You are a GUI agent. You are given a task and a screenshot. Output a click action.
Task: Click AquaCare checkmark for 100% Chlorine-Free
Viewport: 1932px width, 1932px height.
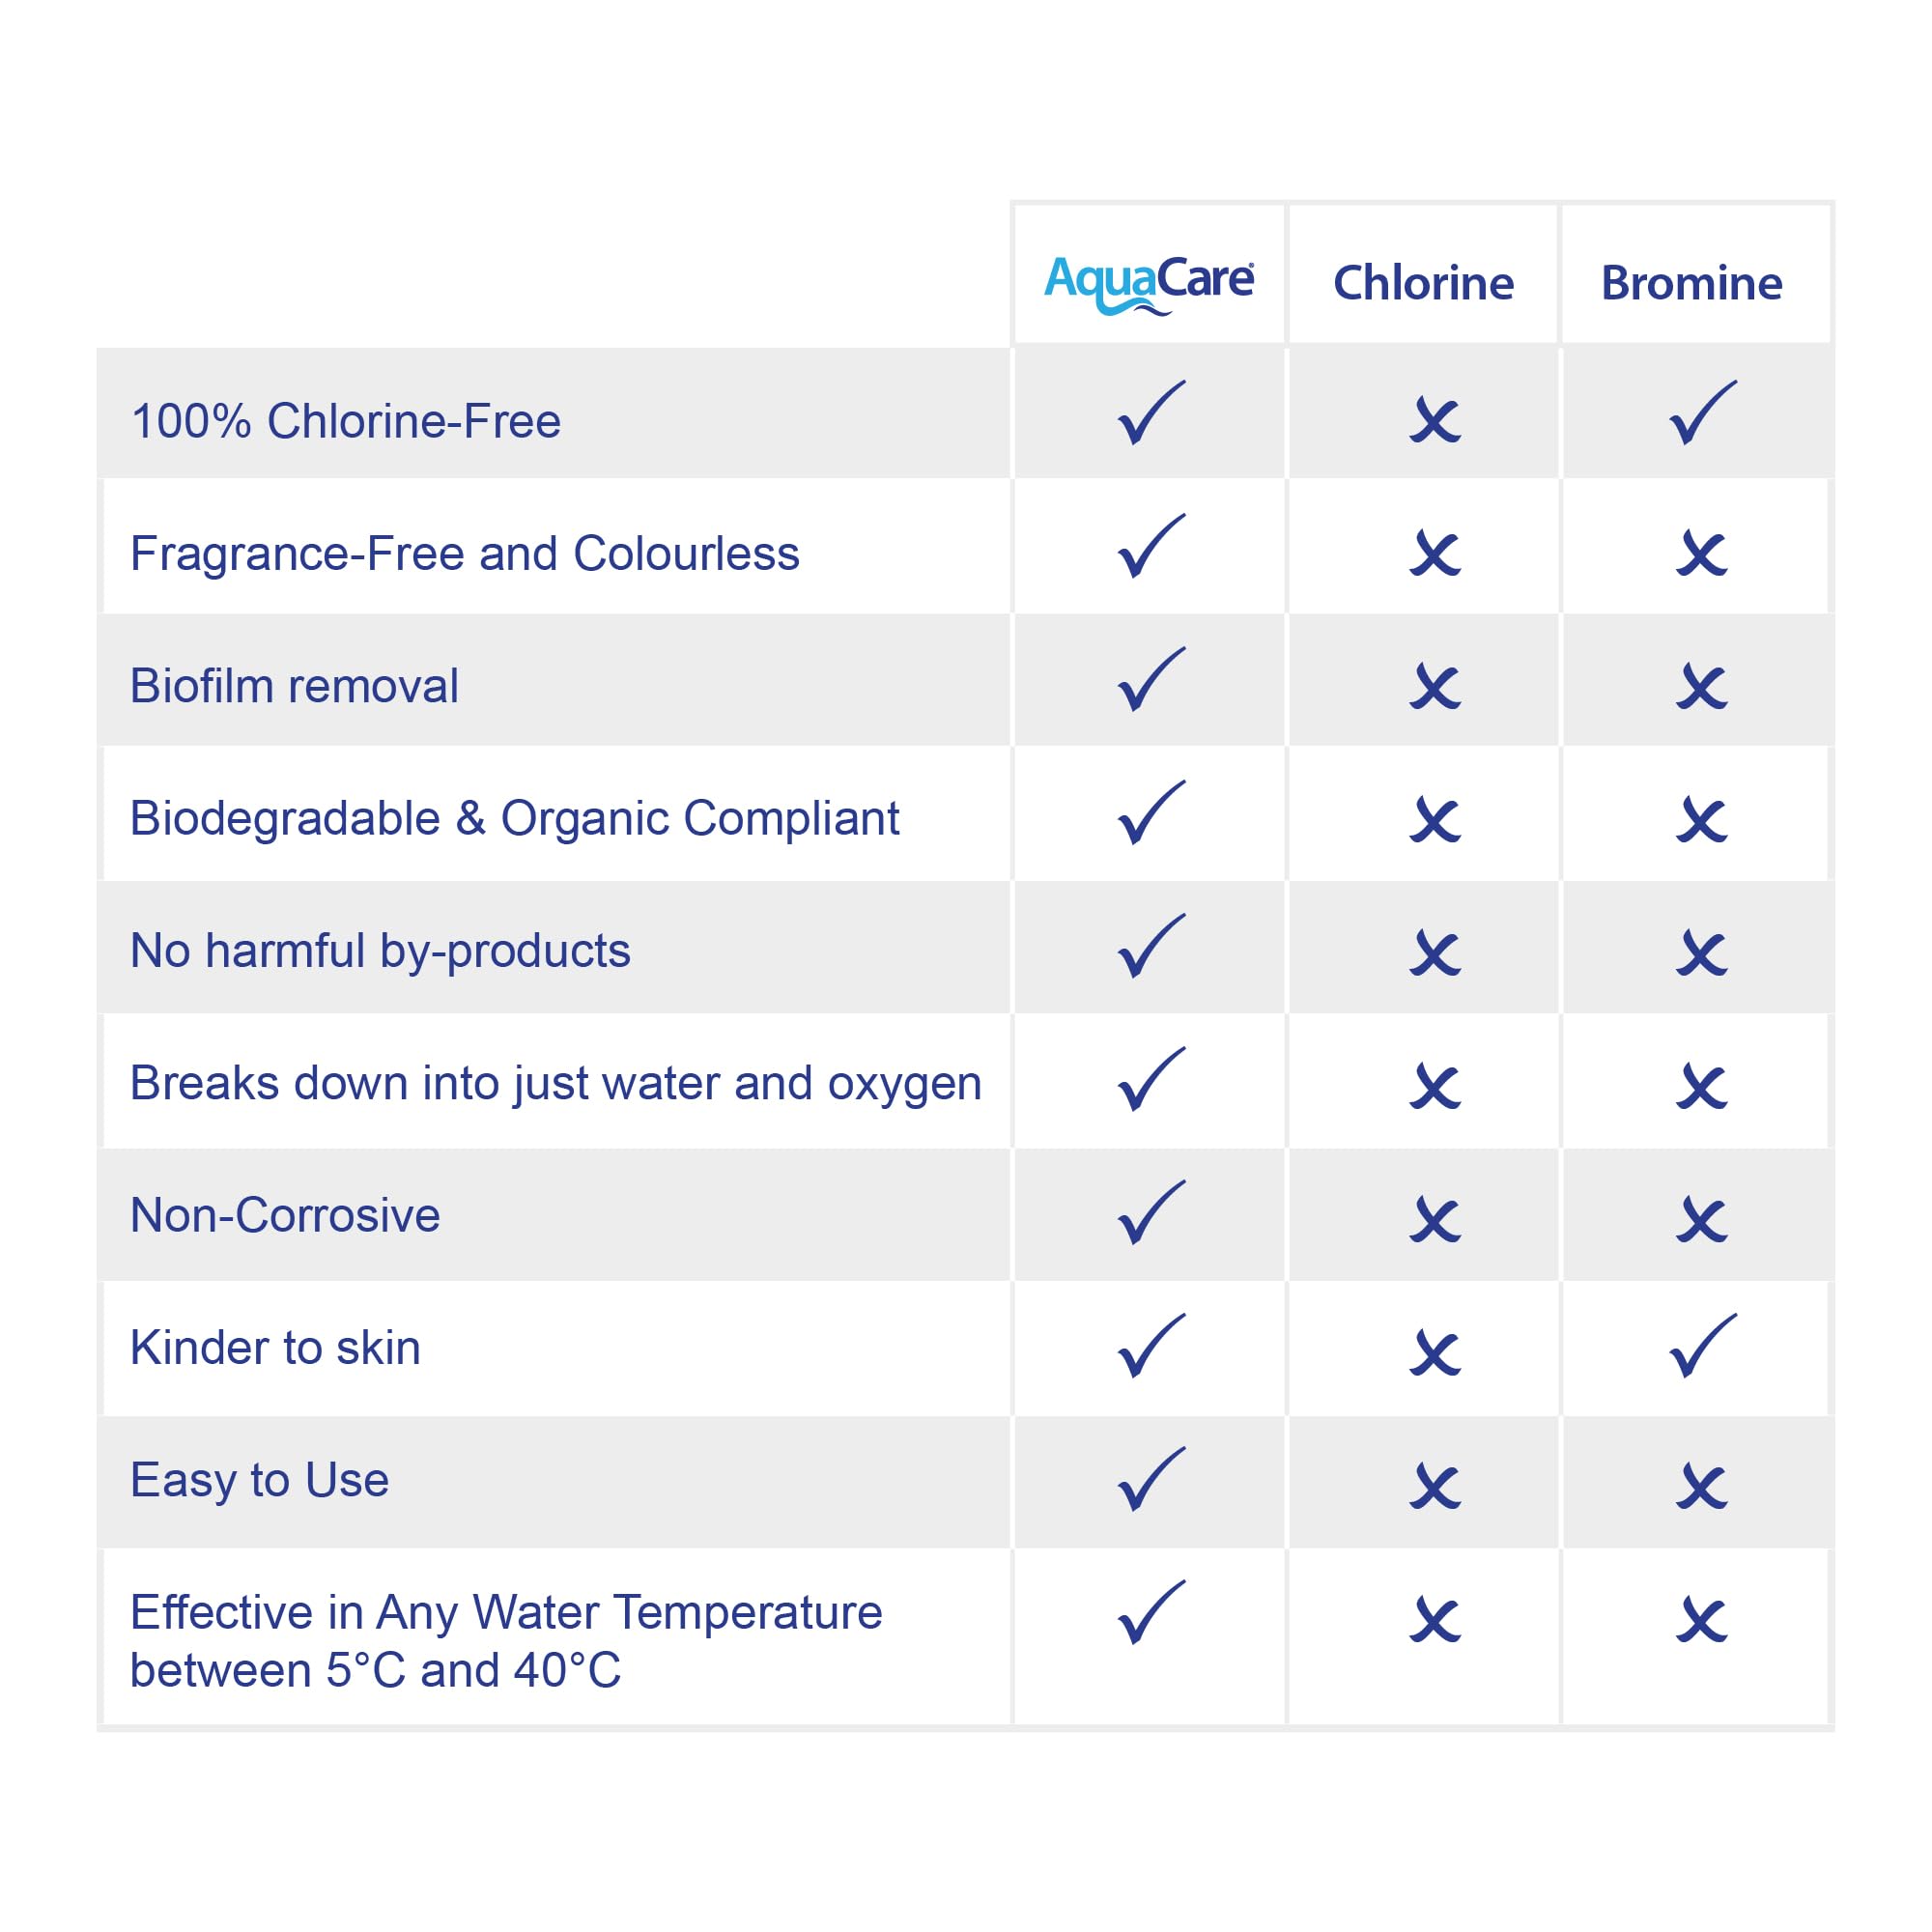(x=1150, y=413)
